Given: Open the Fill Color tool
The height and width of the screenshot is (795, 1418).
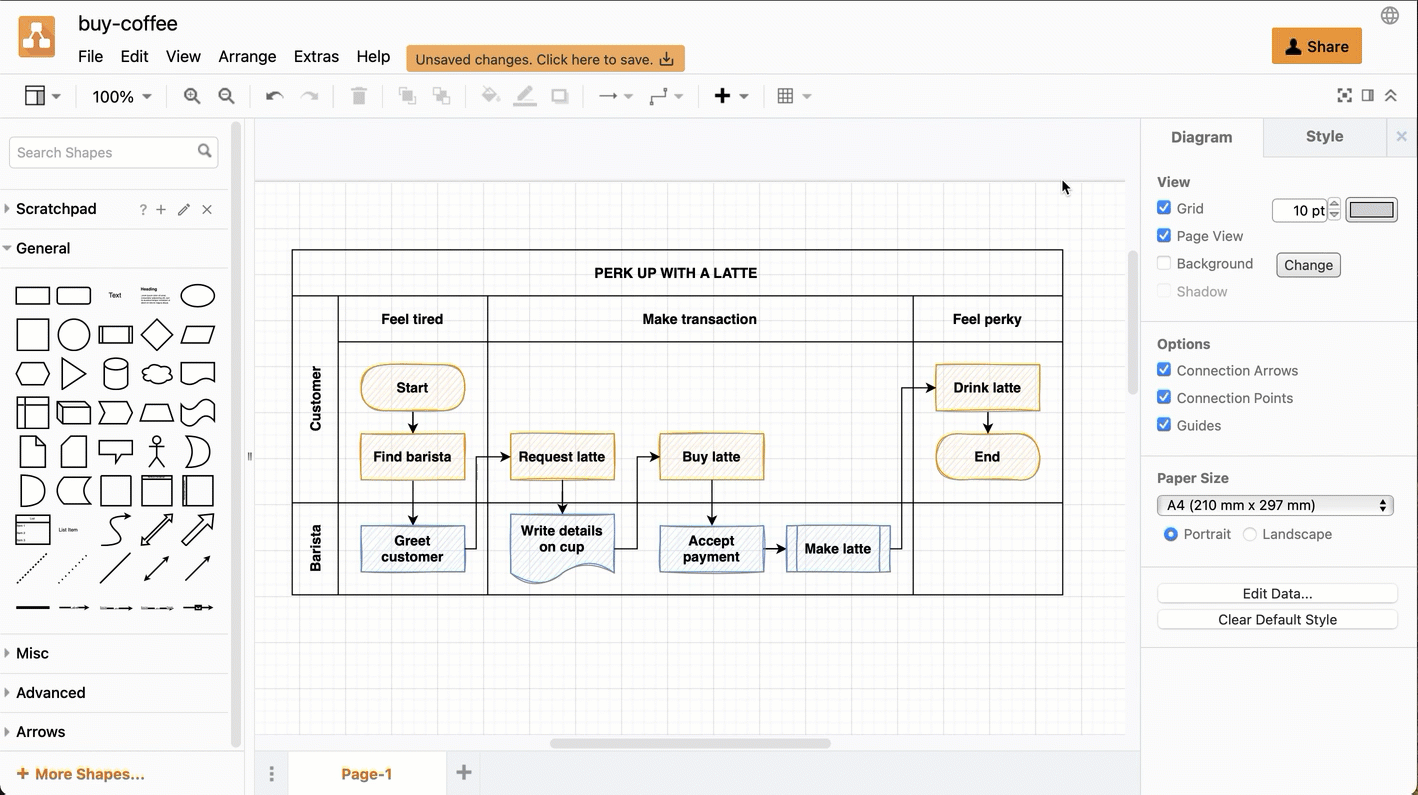Looking at the screenshot, I should click(490, 96).
